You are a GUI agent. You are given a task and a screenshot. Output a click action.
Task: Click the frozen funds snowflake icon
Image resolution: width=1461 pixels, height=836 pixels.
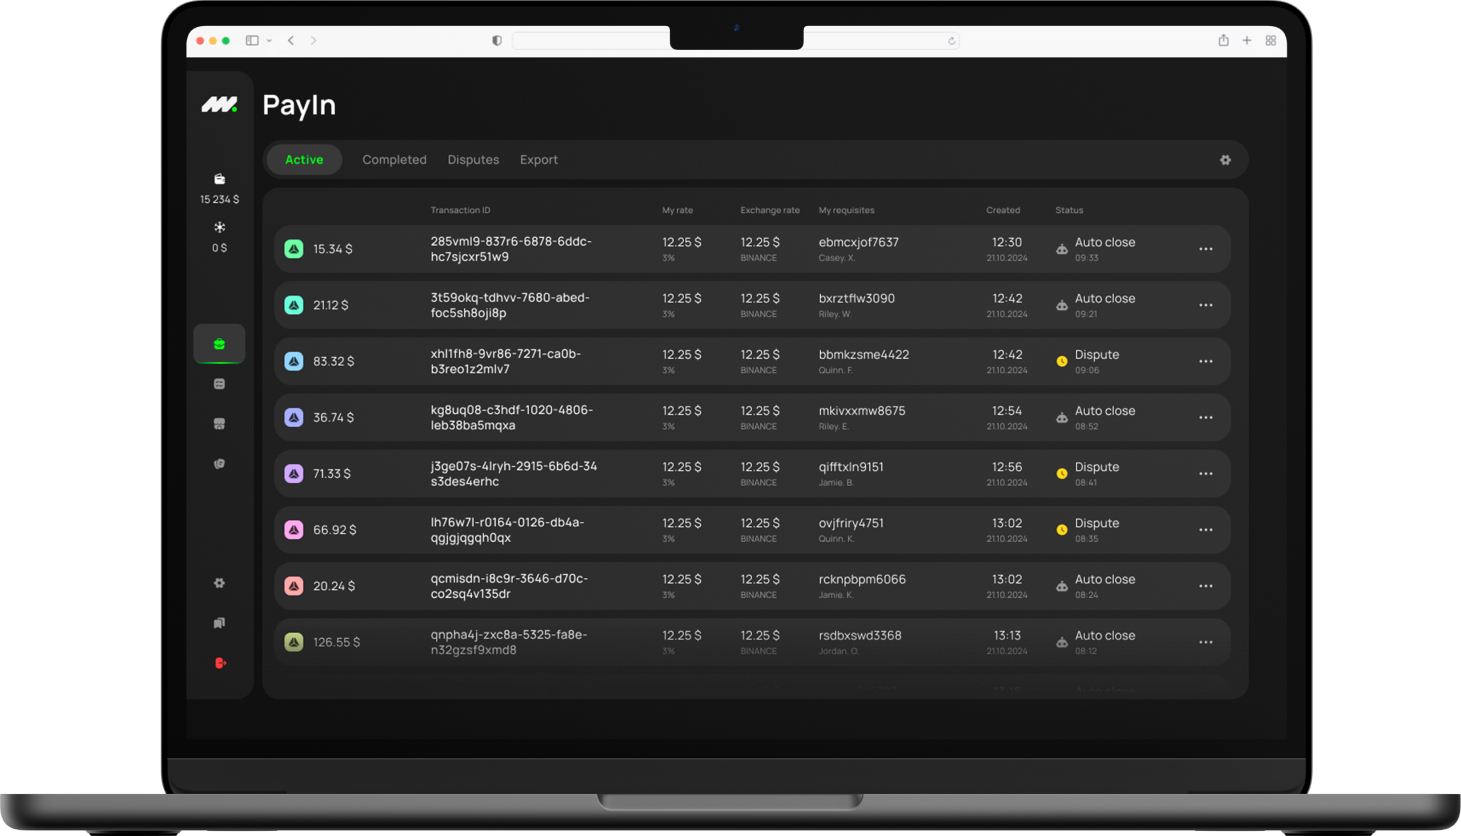point(219,228)
